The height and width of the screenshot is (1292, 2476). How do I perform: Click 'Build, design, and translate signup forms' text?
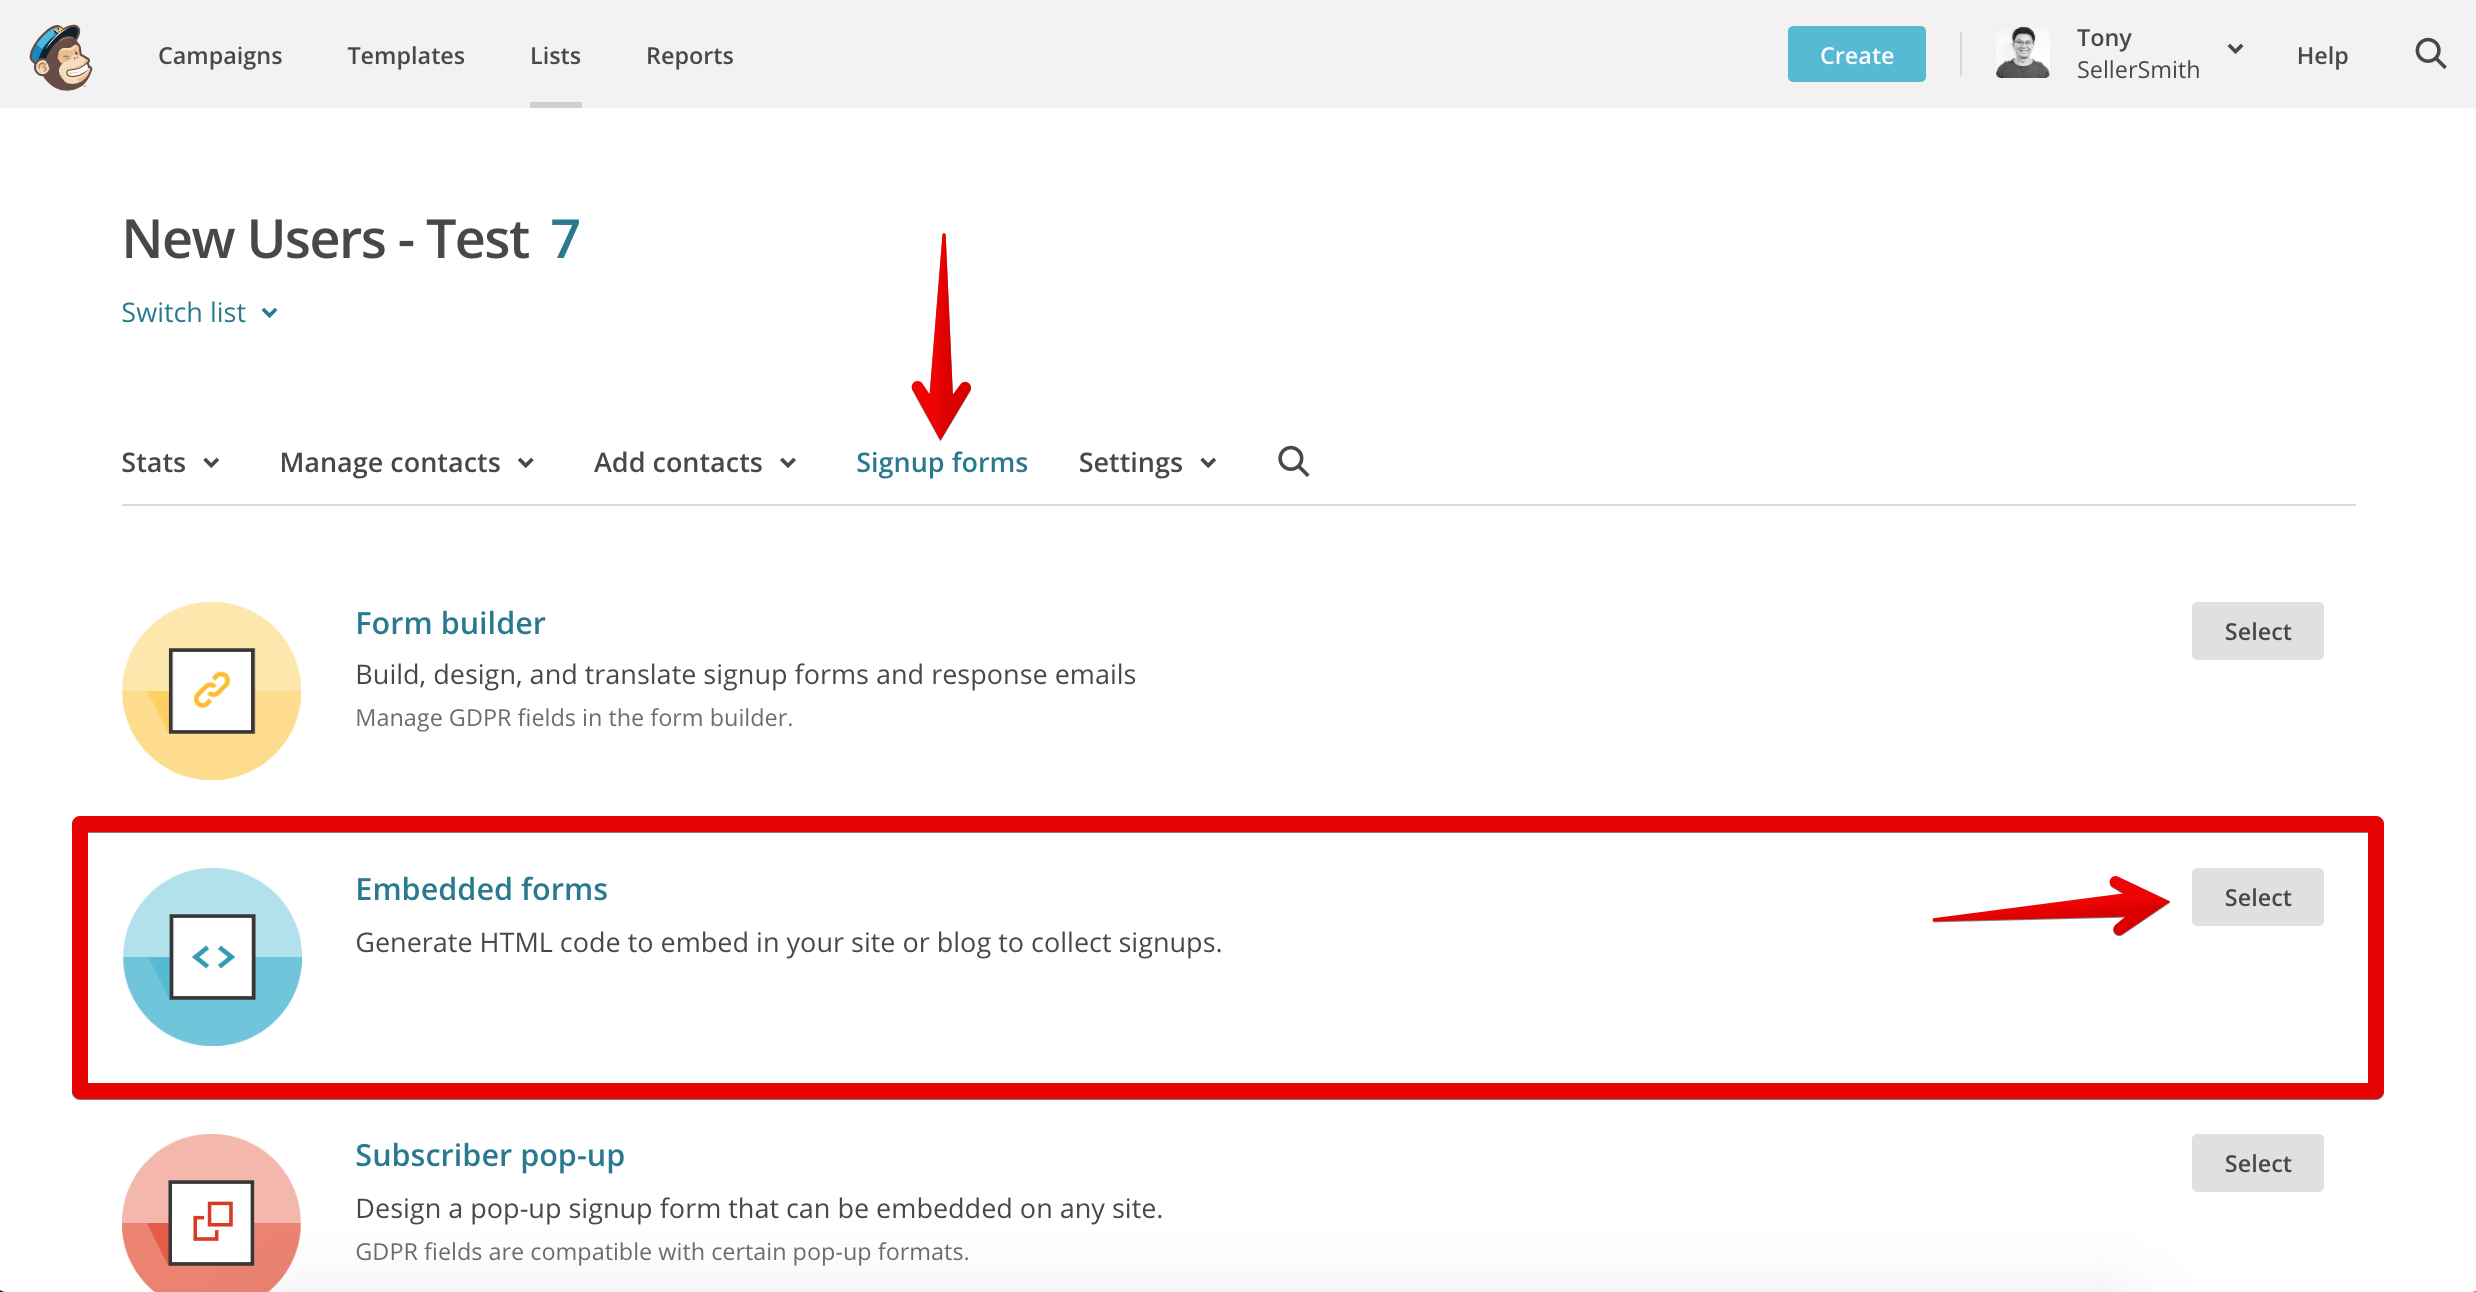(x=746, y=675)
